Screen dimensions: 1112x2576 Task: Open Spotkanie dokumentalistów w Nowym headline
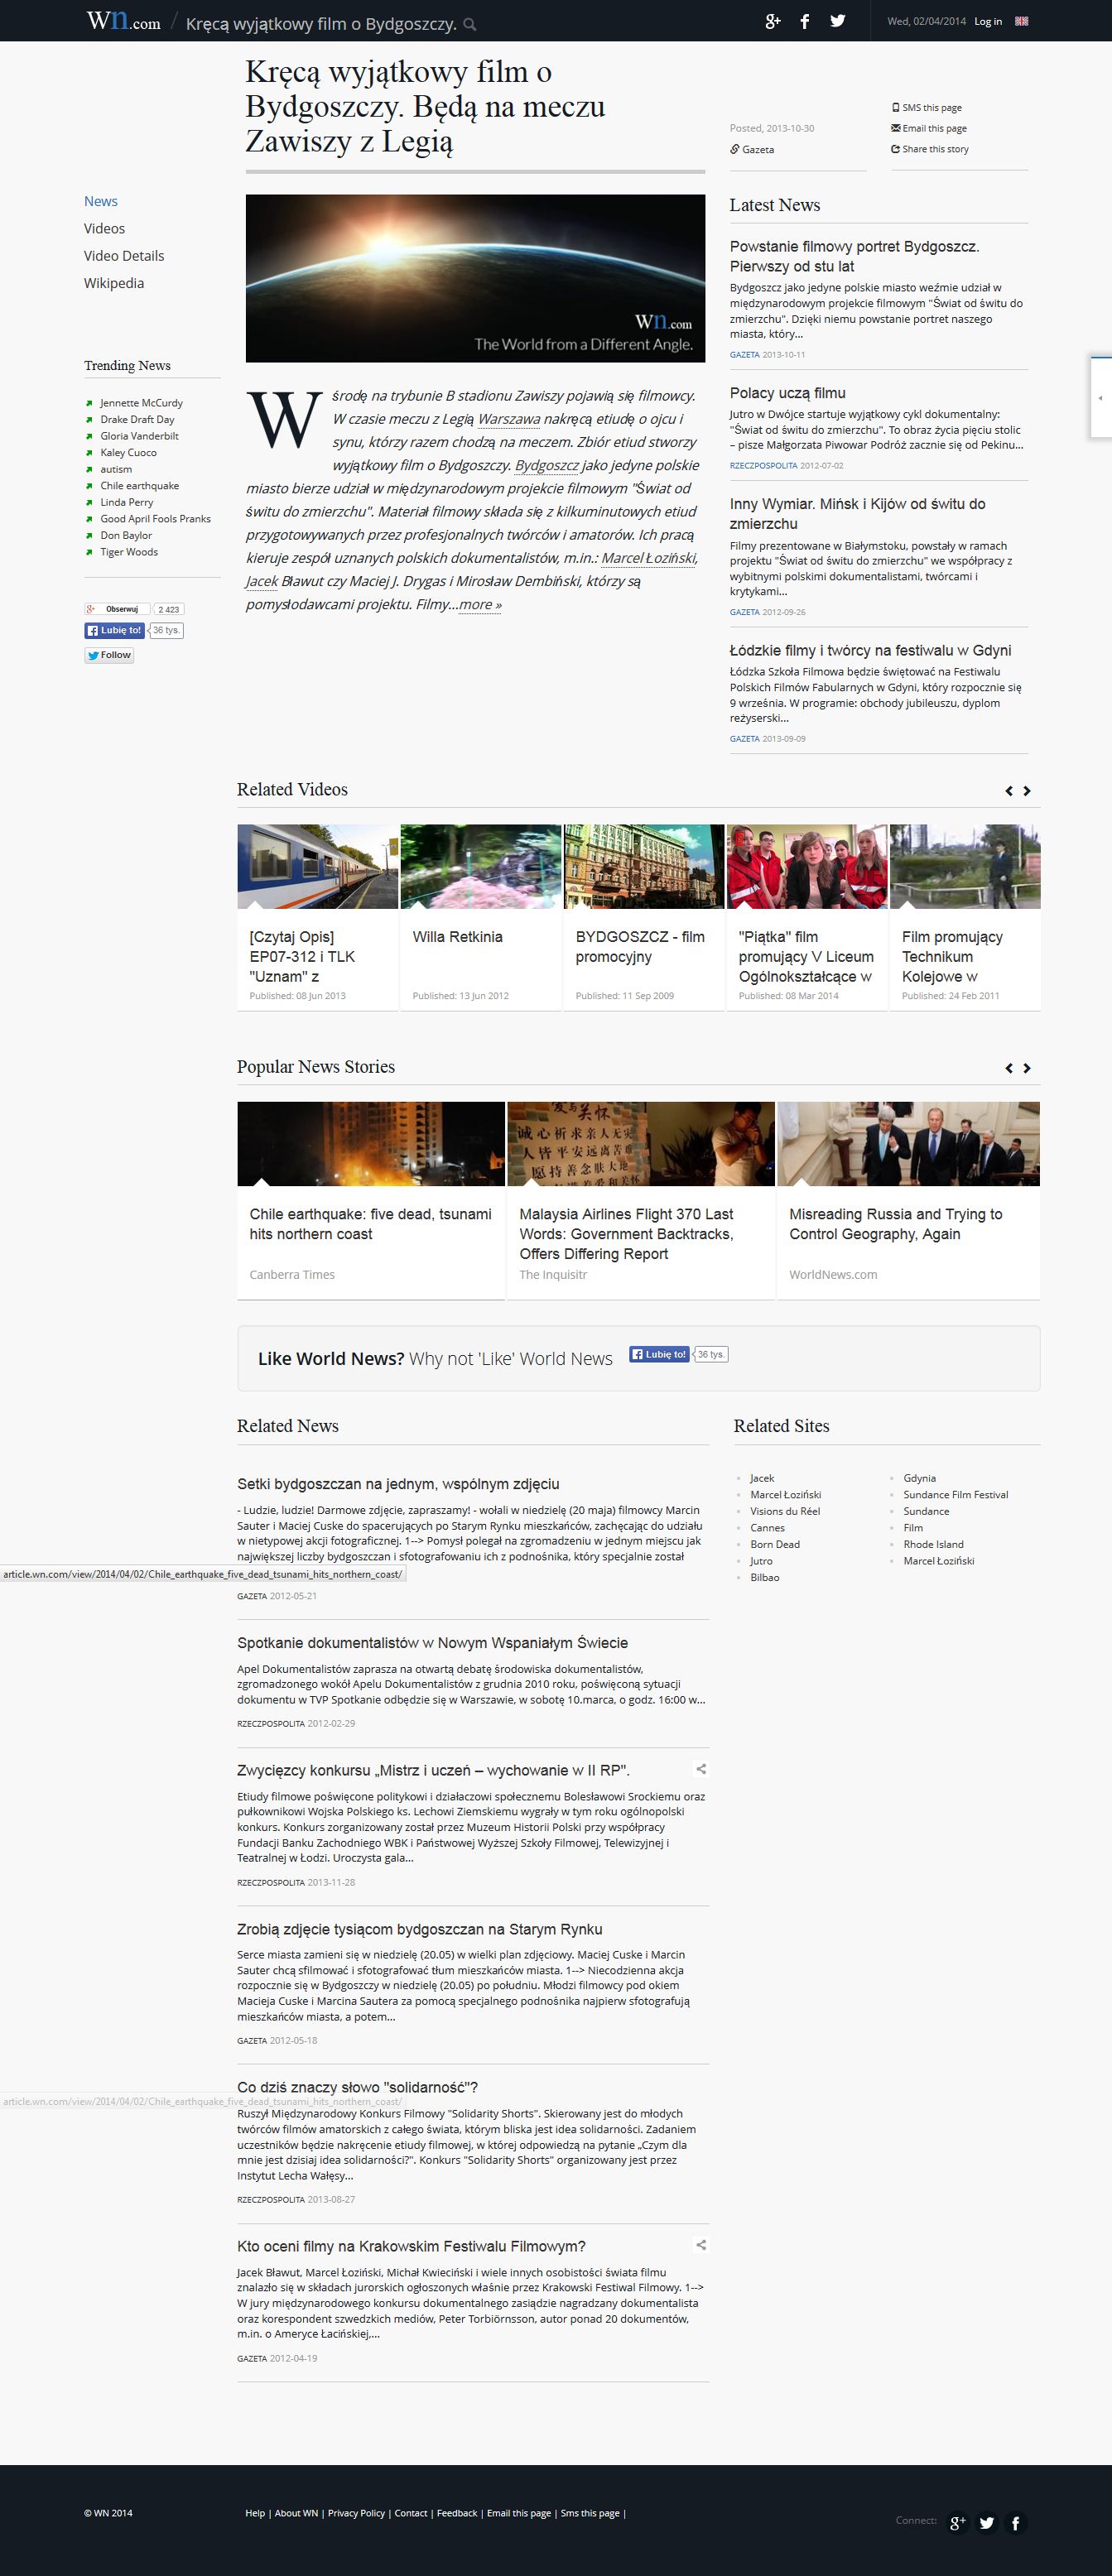tap(432, 1643)
